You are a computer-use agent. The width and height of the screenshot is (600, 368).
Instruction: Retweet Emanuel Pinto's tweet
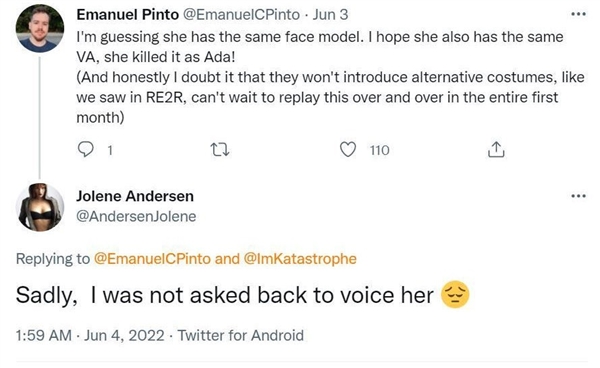(x=220, y=150)
